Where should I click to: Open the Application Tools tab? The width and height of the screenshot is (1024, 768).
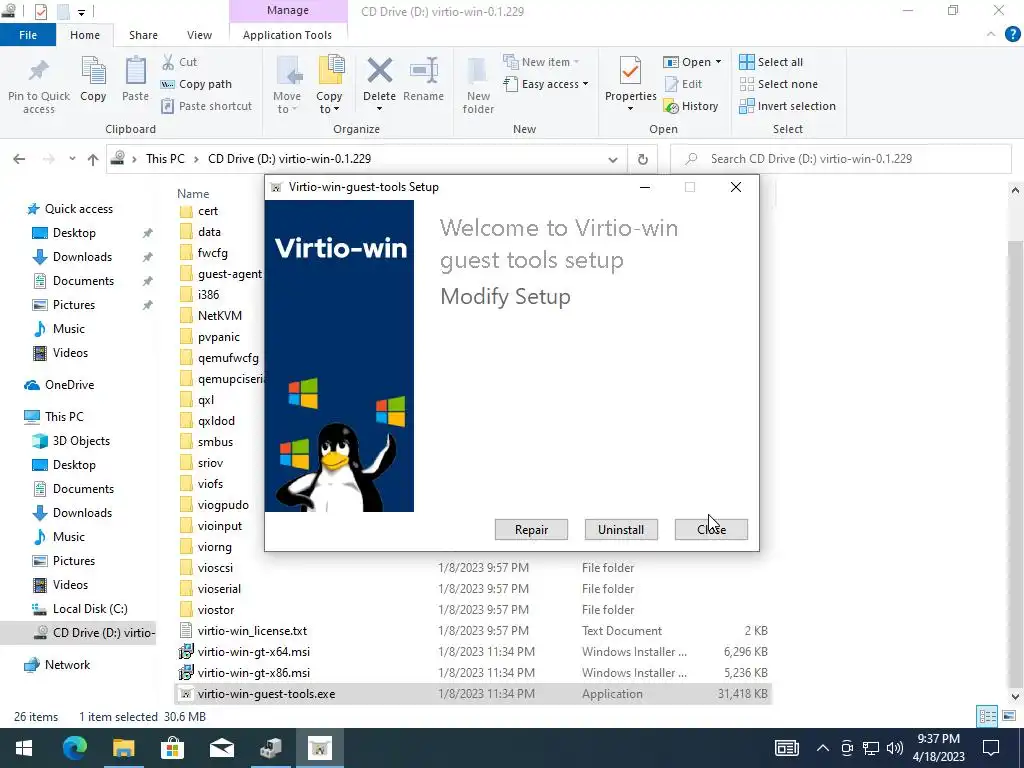(287, 35)
